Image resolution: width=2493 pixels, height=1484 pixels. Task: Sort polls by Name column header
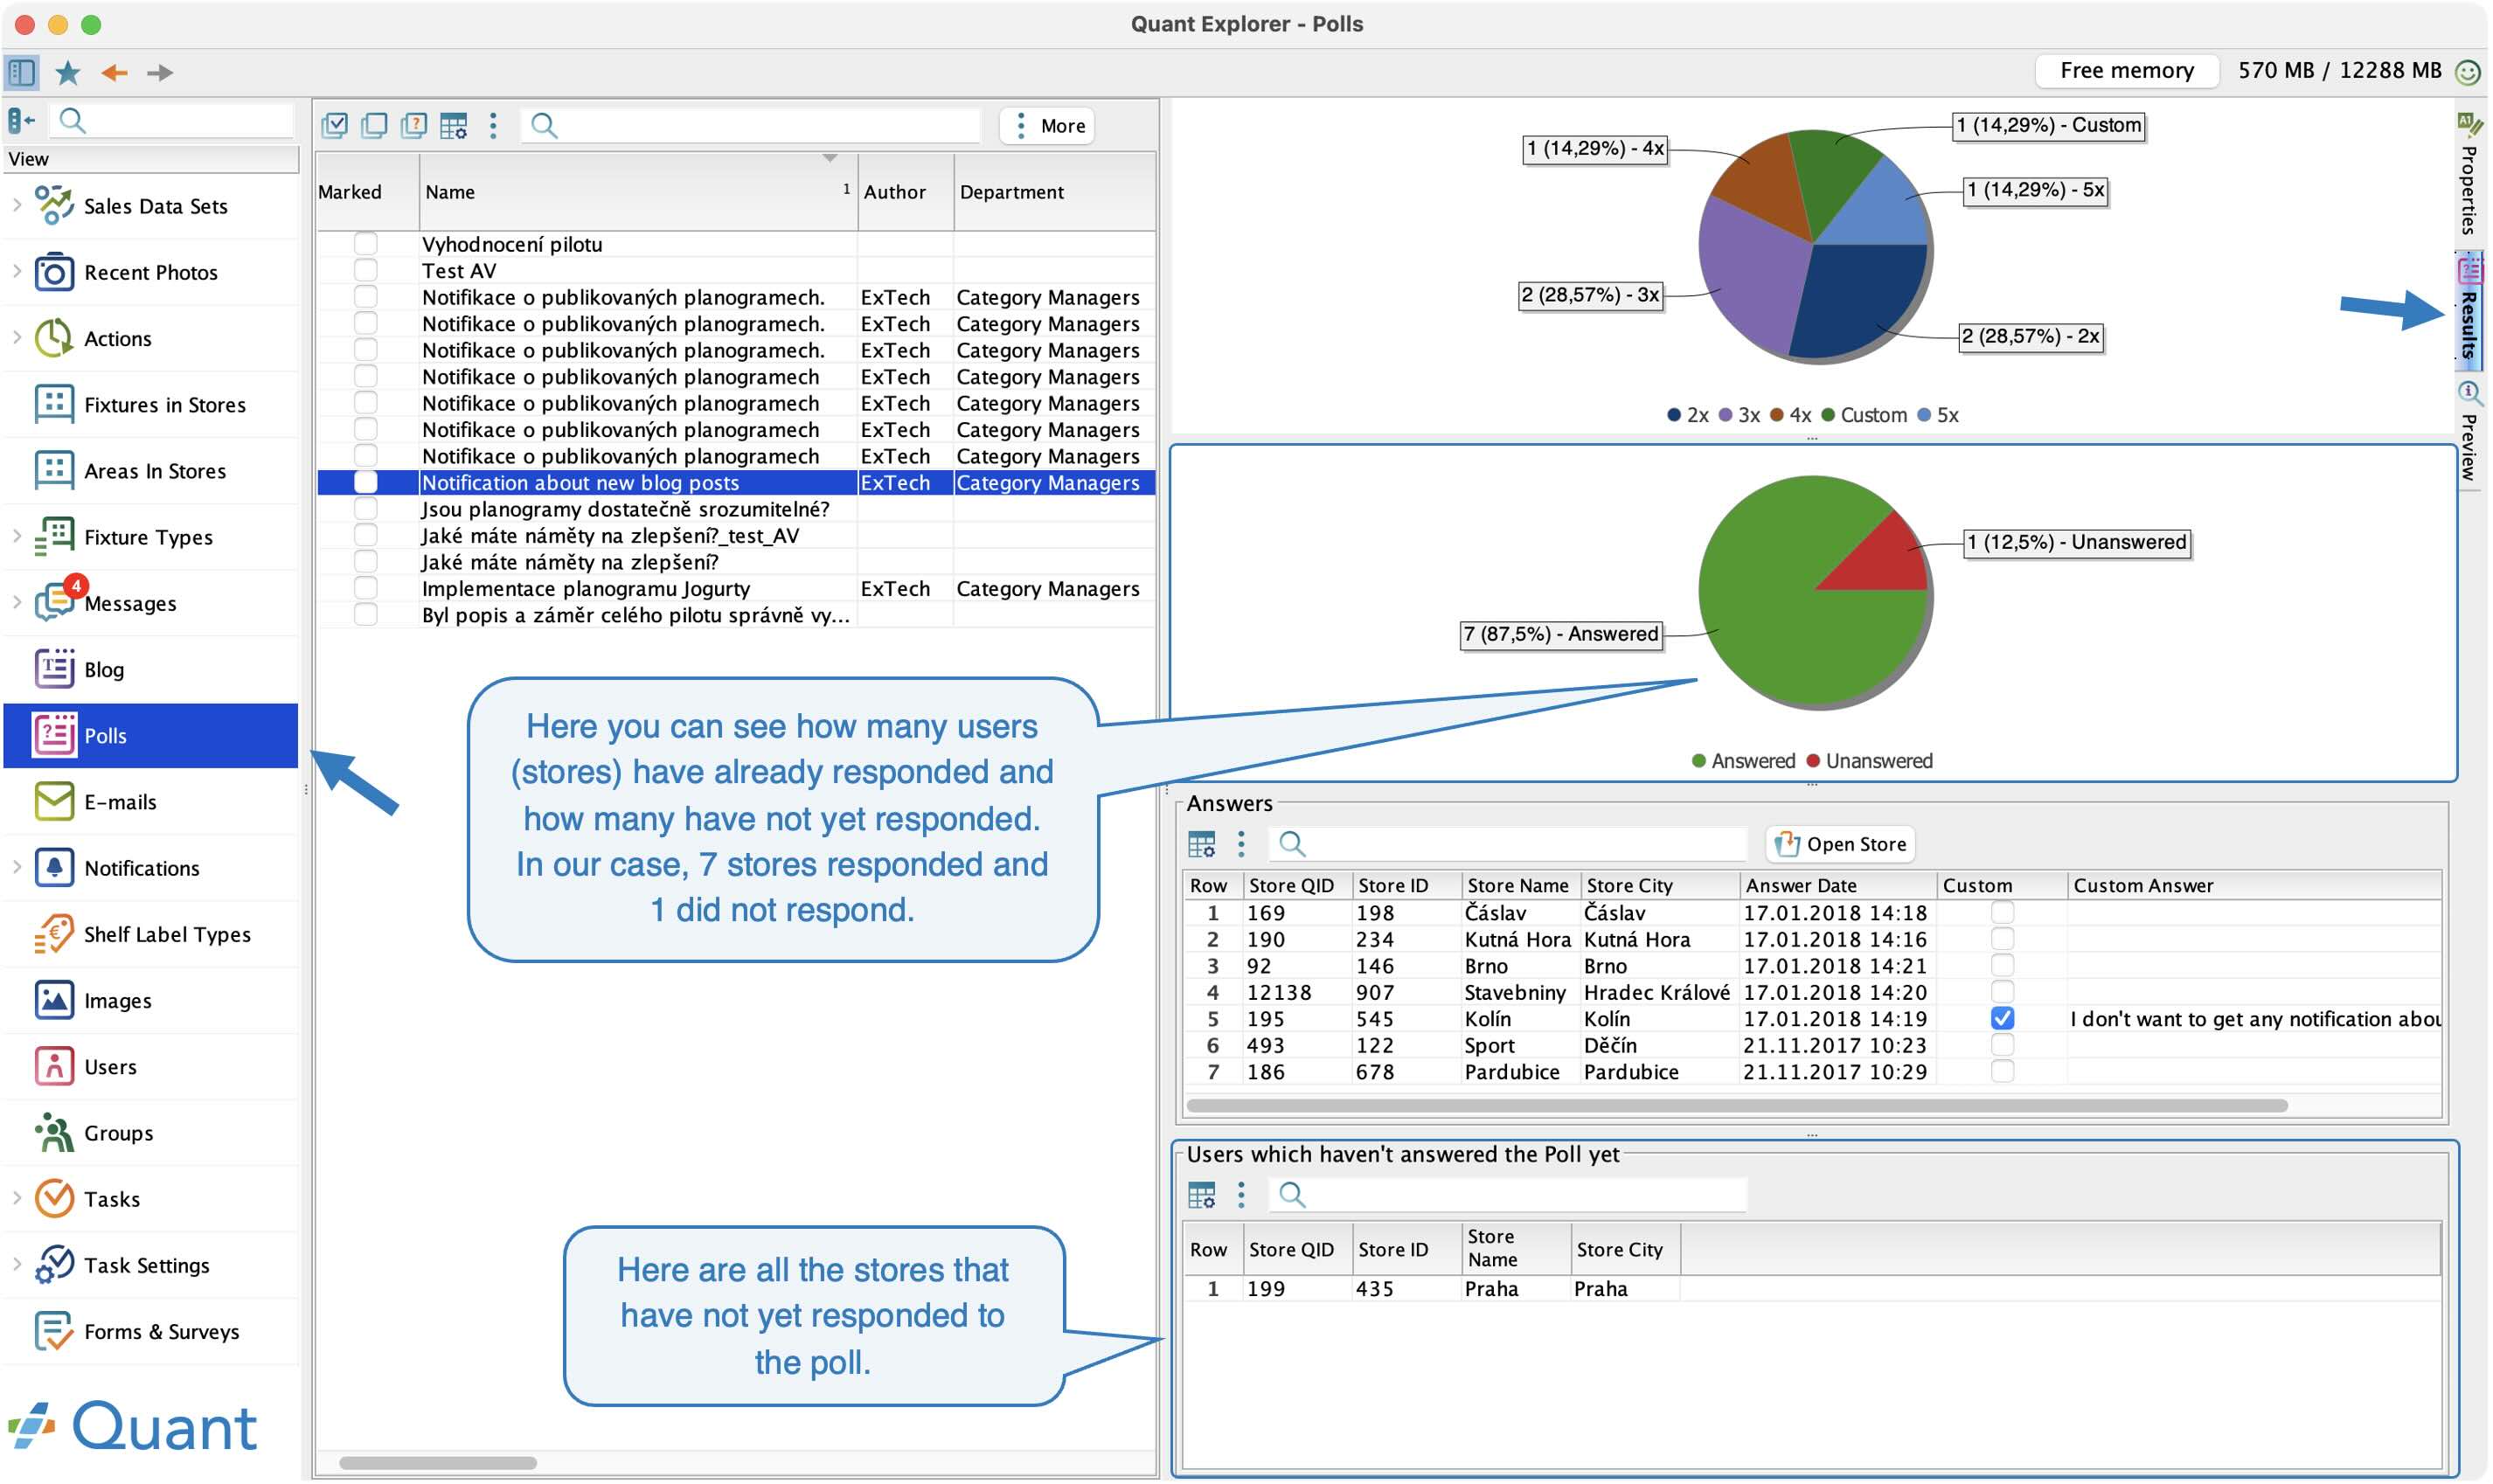[638, 192]
